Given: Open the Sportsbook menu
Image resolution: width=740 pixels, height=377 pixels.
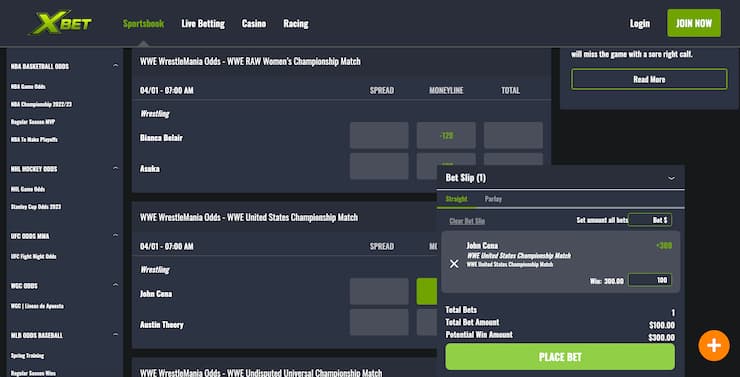Looking at the screenshot, I should (x=143, y=24).
